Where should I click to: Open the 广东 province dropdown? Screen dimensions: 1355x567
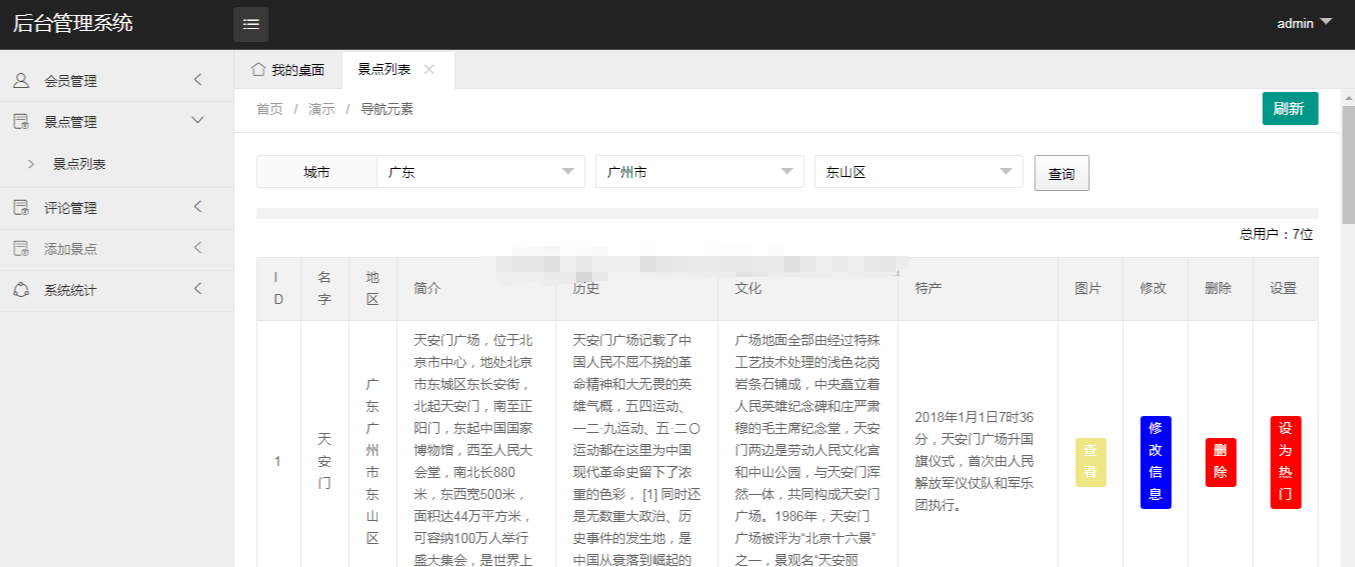(481, 171)
